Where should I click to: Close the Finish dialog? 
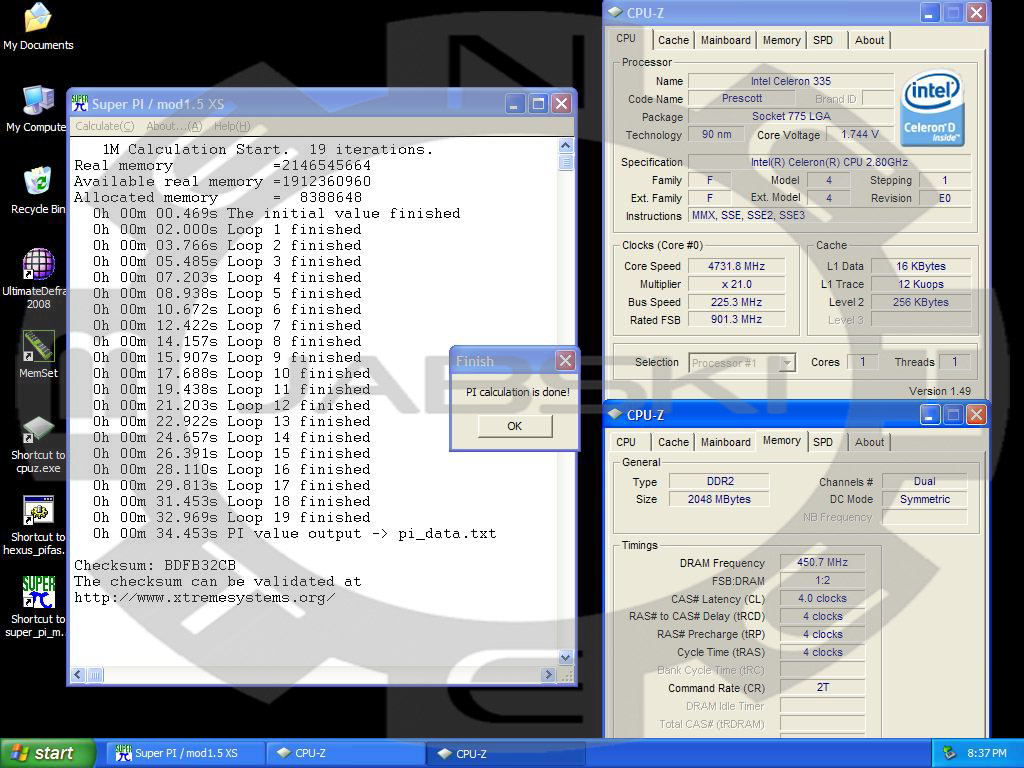[x=565, y=360]
